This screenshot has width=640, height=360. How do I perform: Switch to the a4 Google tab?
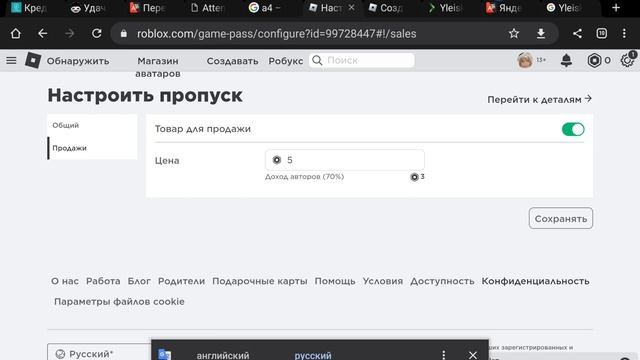pos(265,8)
